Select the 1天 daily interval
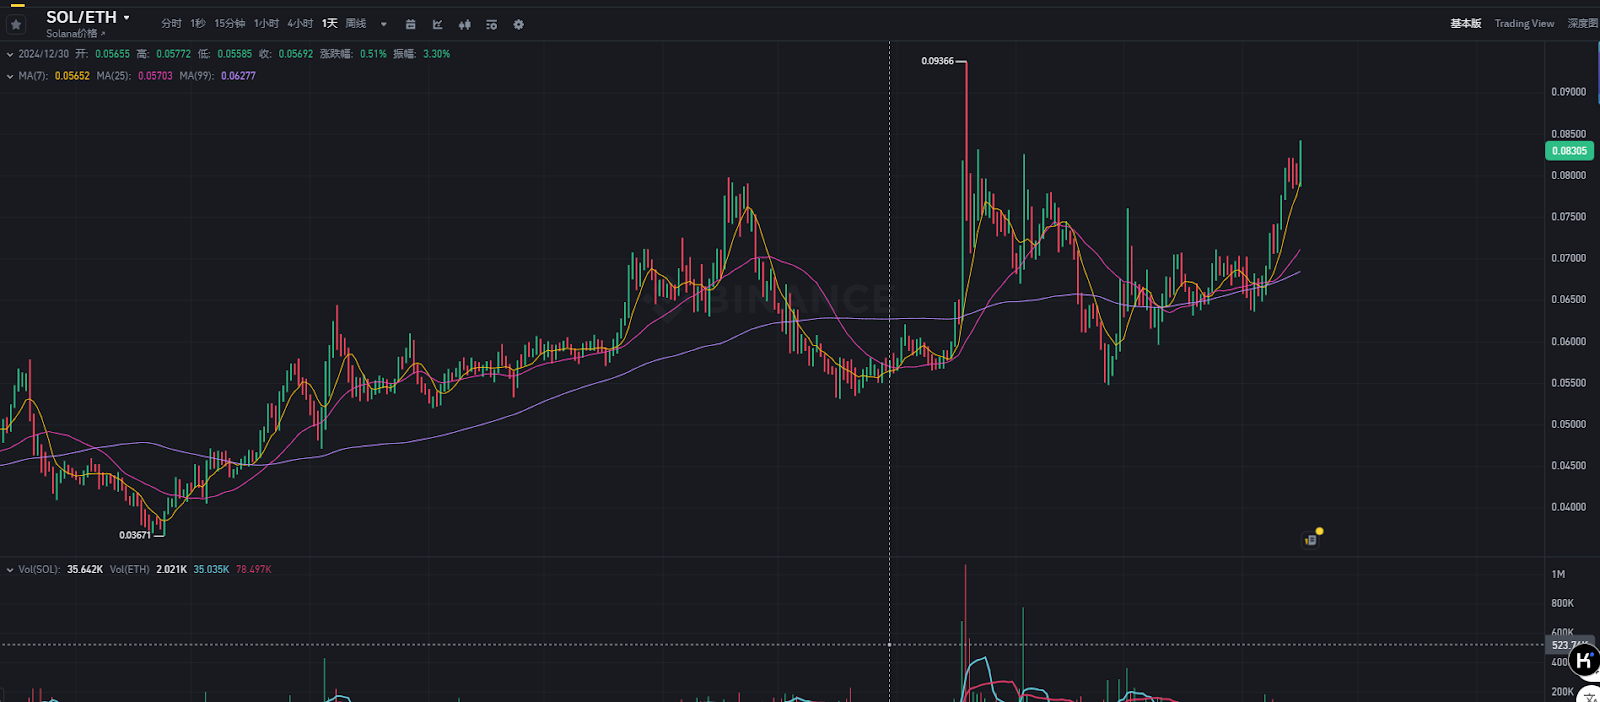The image size is (1600, 702). point(330,24)
